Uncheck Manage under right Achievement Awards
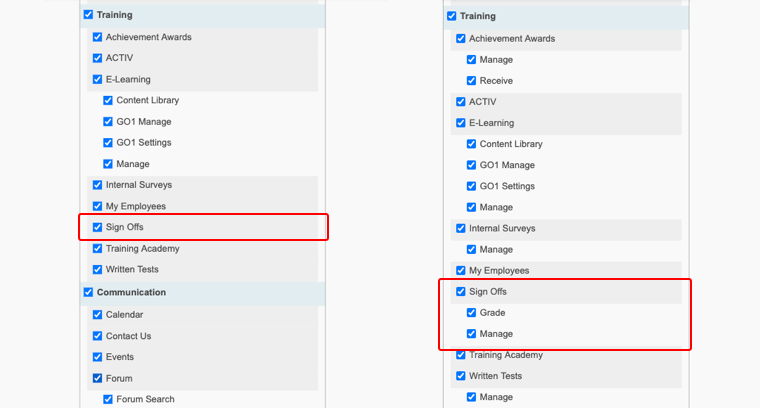This screenshot has height=408, width=760. [x=471, y=60]
